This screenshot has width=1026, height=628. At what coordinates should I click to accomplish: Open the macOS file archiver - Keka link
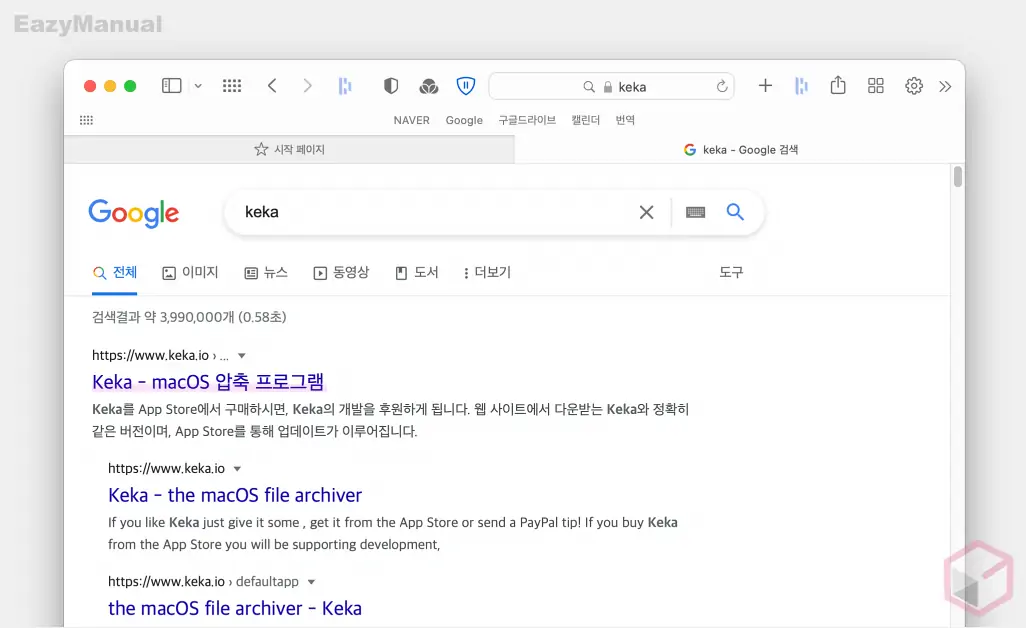pyautogui.click(x=235, y=608)
